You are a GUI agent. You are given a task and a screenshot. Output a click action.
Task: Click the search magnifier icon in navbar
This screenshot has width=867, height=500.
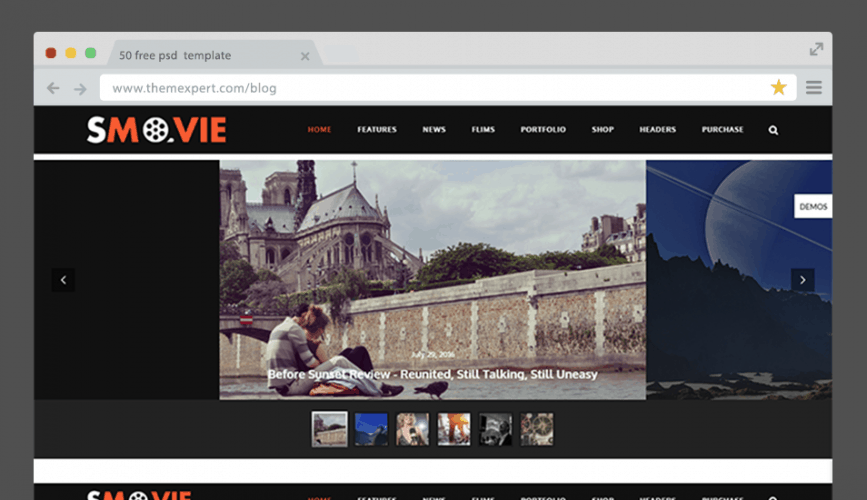click(x=773, y=130)
